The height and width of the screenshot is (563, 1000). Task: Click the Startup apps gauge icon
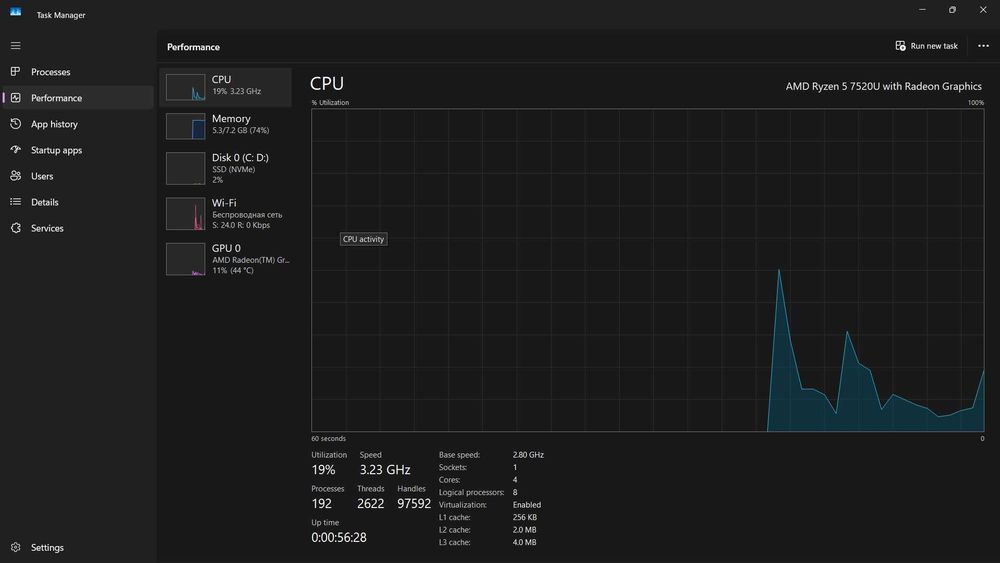tap(15, 150)
